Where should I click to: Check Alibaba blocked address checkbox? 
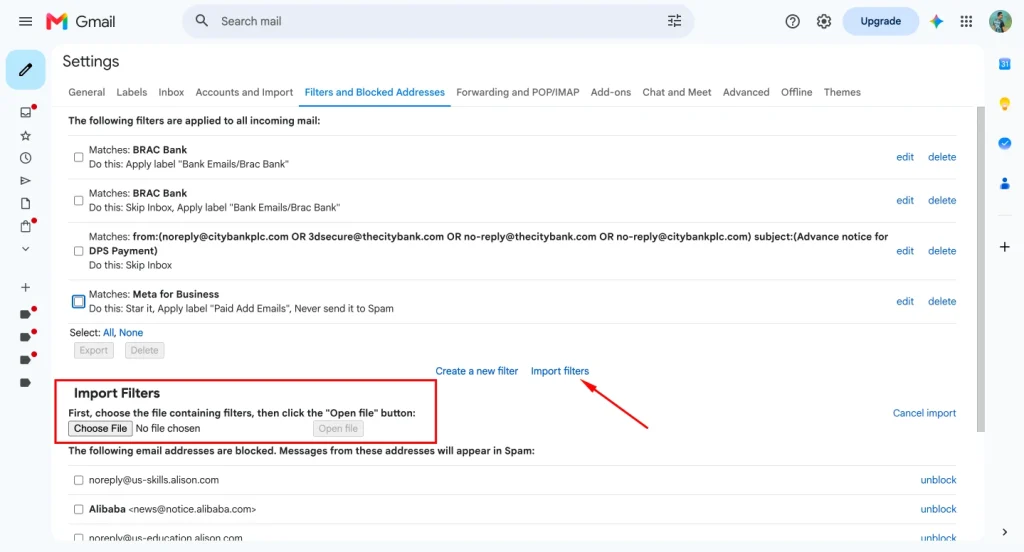[x=78, y=510]
